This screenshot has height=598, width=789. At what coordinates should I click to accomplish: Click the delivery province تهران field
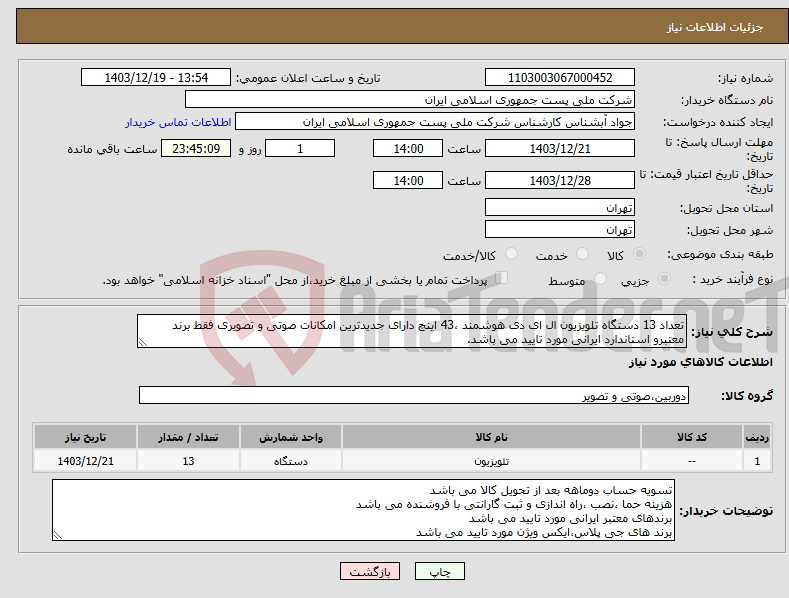click(560, 207)
